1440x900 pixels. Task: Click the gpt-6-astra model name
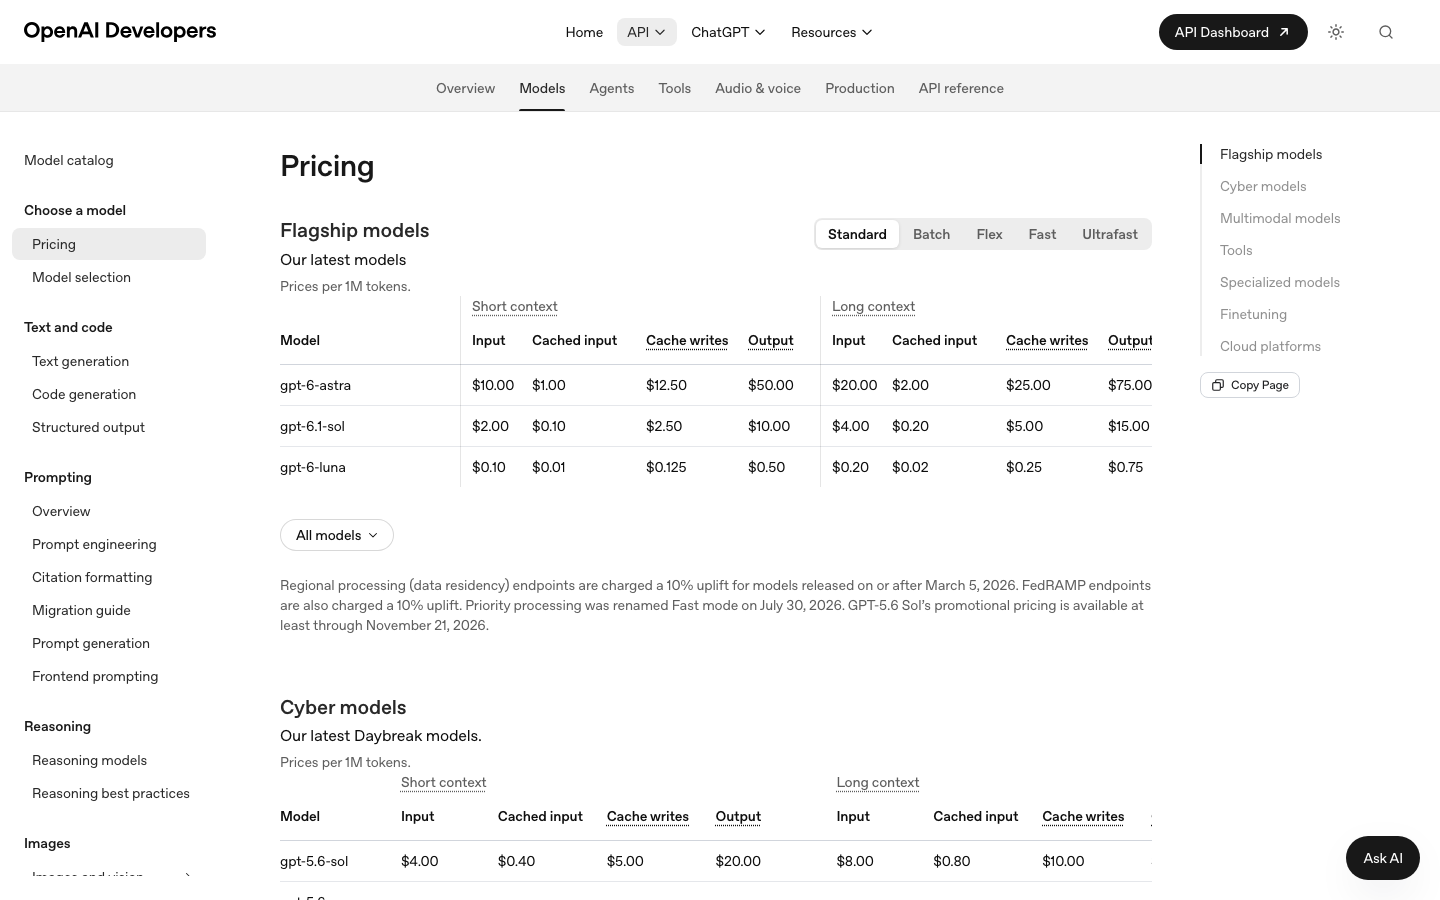[x=315, y=385]
